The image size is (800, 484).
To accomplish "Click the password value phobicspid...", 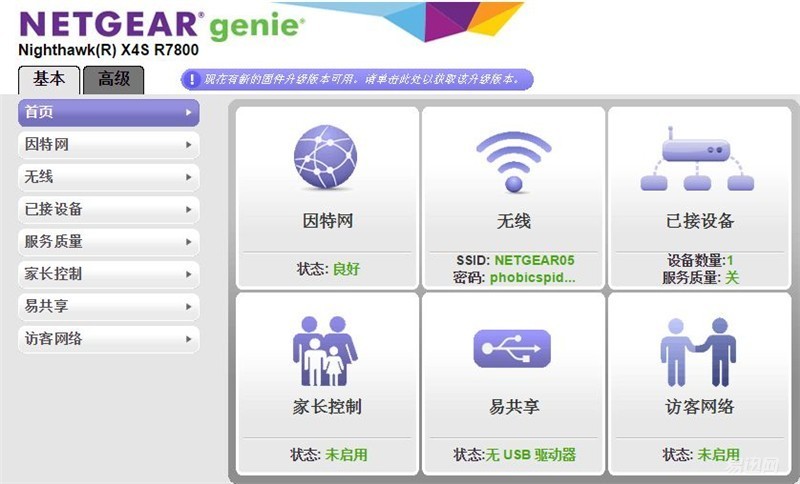I will [532, 277].
